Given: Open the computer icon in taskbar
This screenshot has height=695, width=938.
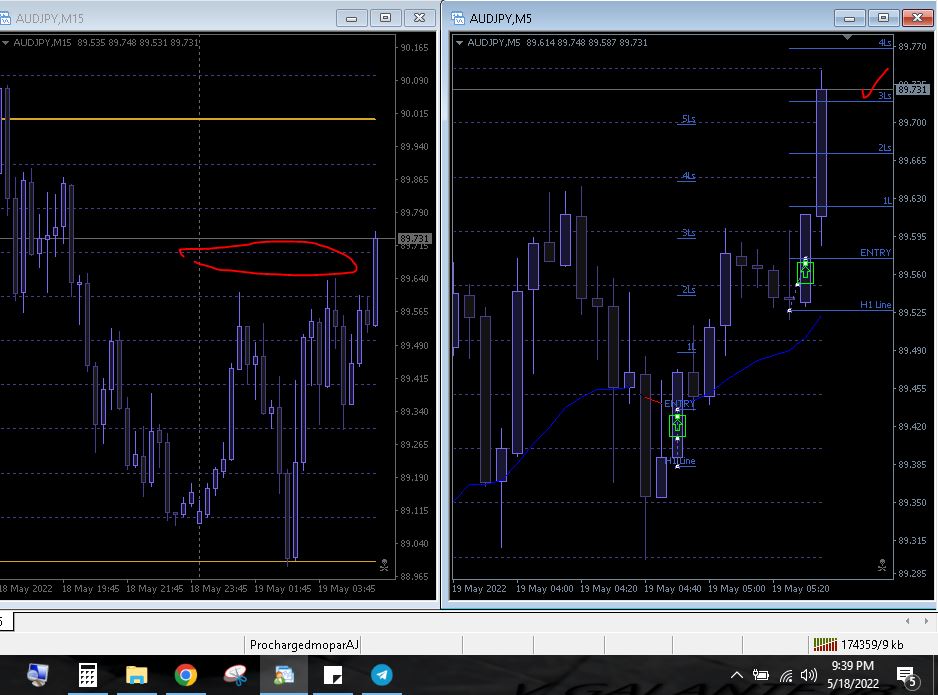Looking at the screenshot, I should (38, 675).
